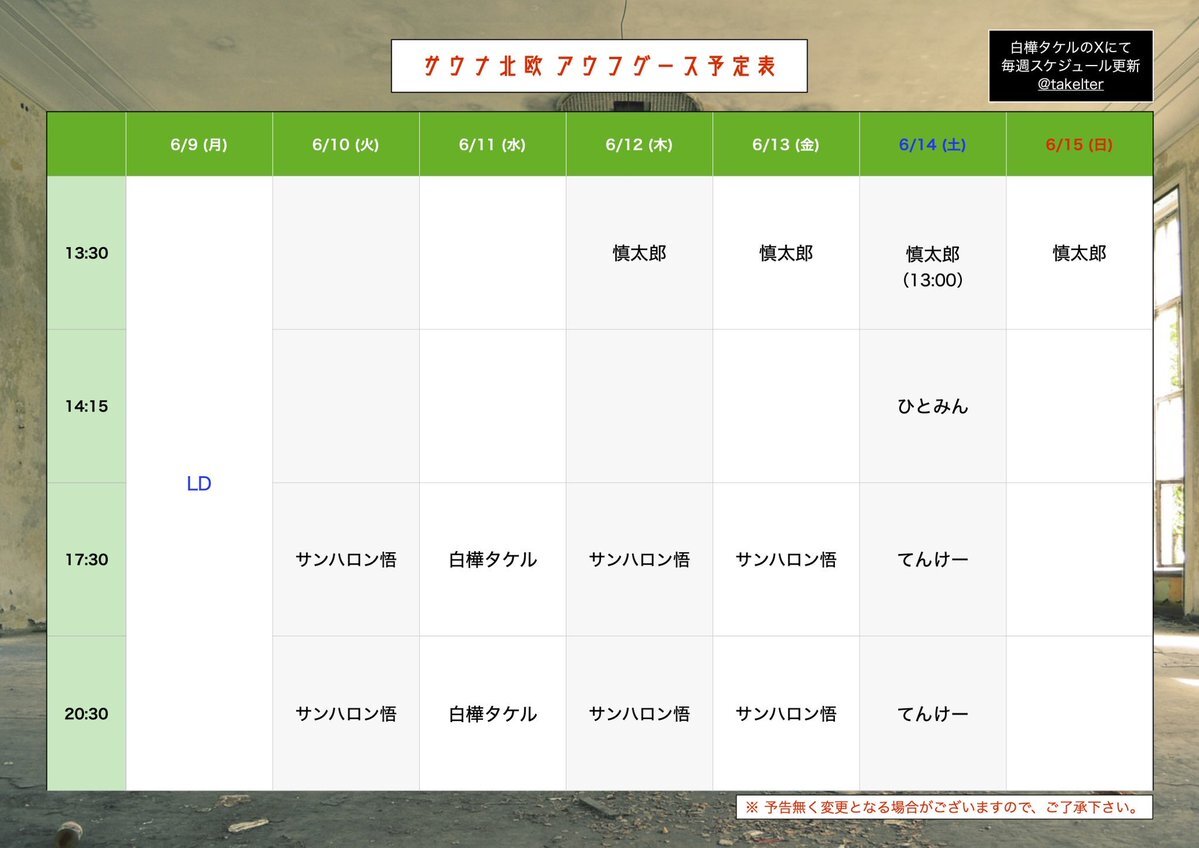Select the 6/11 (水) column header
Viewport: 1199px width, 848px height.
point(492,145)
